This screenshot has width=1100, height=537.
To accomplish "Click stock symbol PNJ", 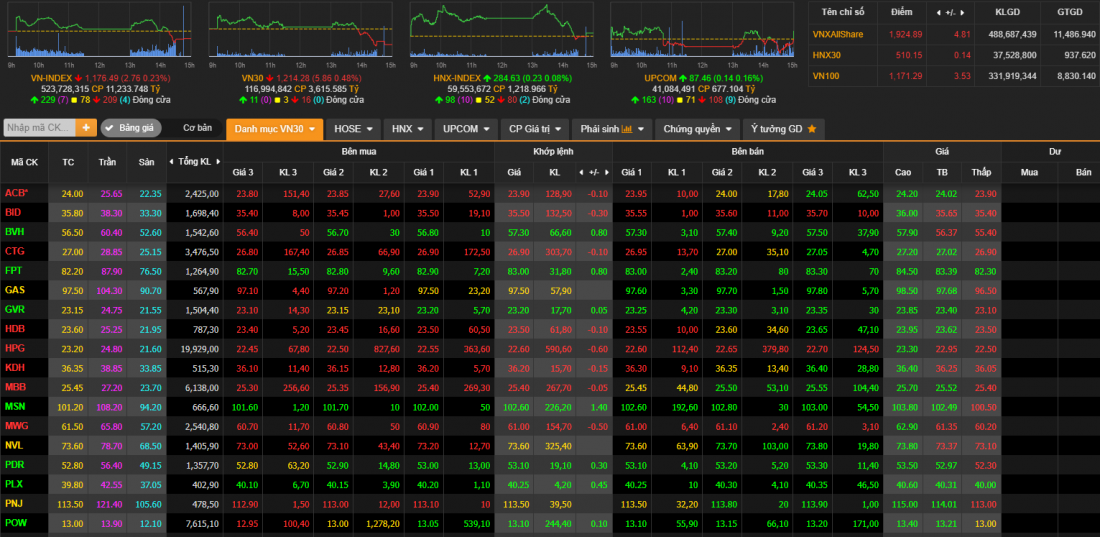I will 13,503.
